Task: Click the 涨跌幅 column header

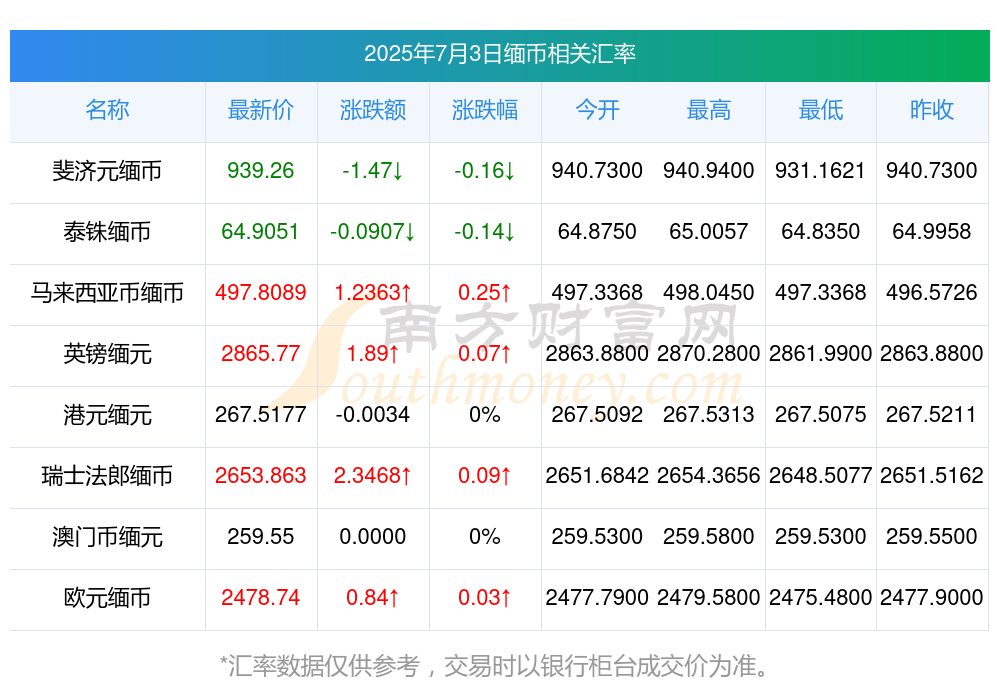Action: pos(485,110)
